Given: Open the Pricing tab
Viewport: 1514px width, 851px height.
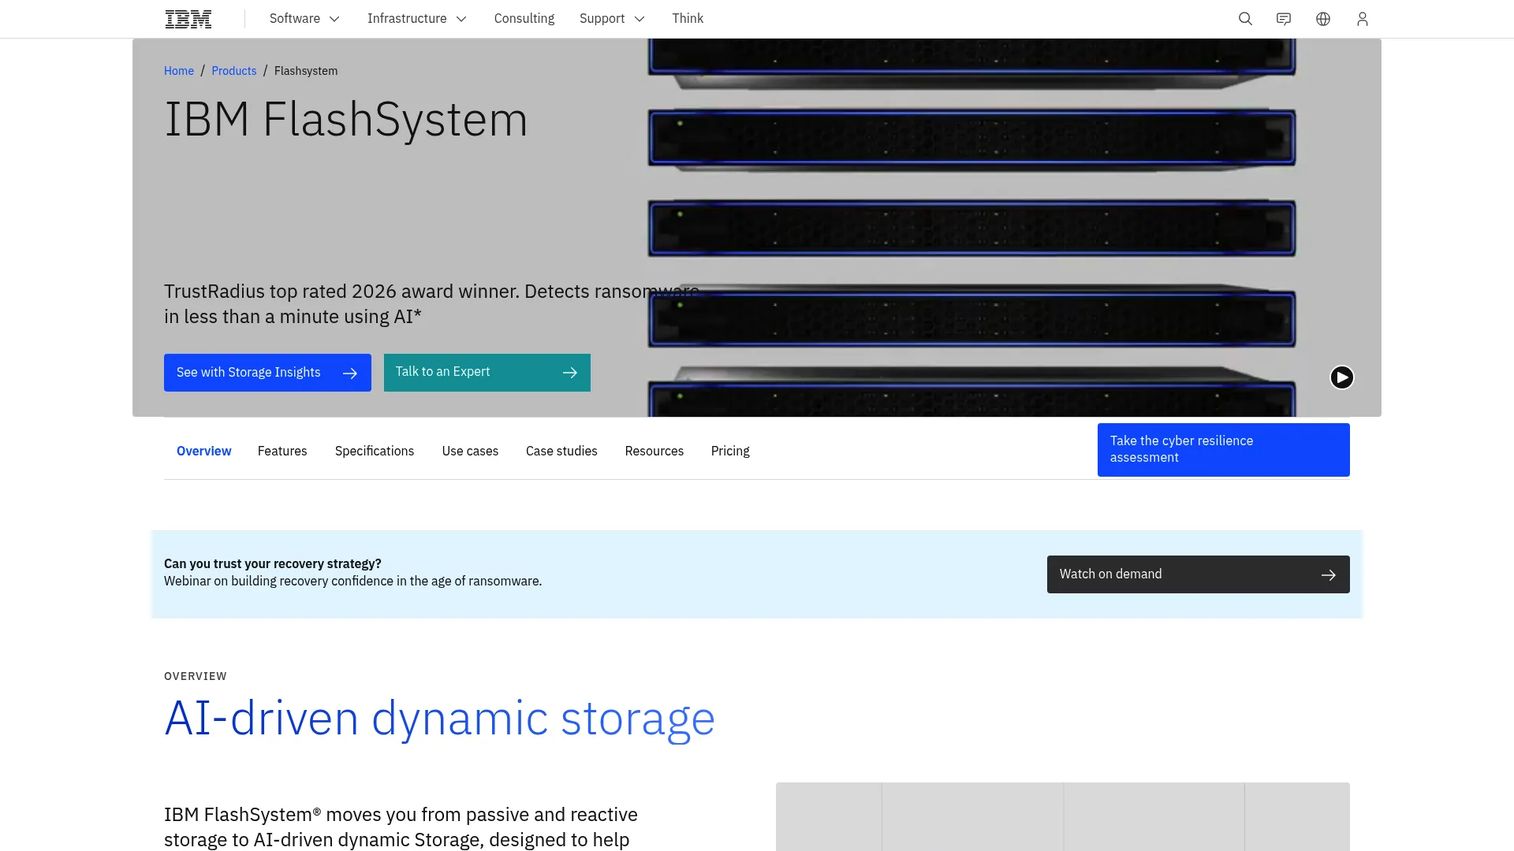Looking at the screenshot, I should point(730,451).
